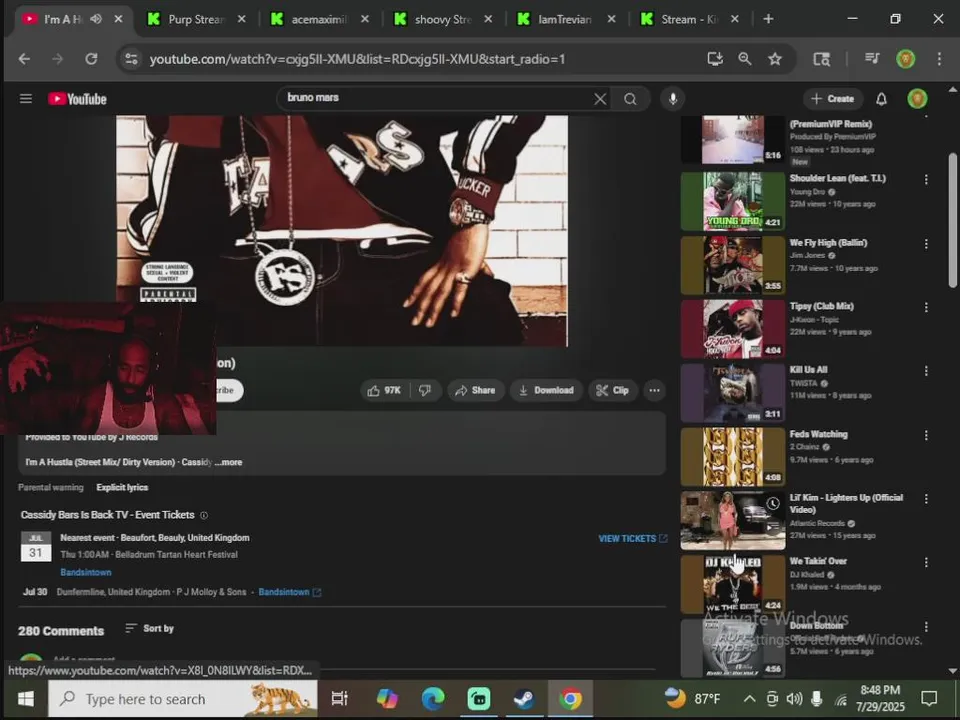Image resolution: width=960 pixels, height=720 pixels.
Task: Start voice search with the microphone
Action: click(x=673, y=99)
